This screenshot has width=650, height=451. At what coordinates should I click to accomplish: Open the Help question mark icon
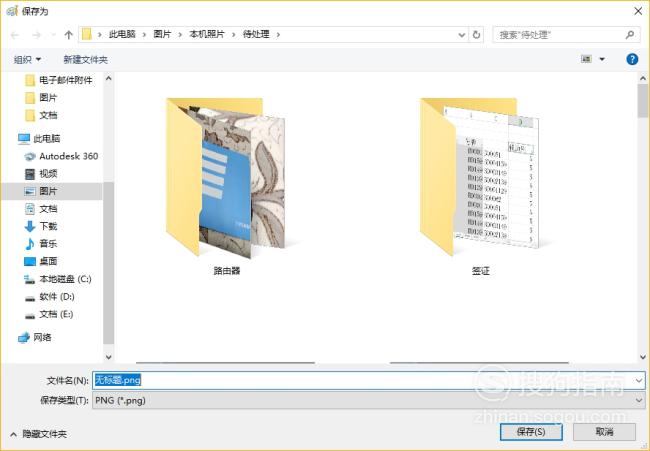632,59
